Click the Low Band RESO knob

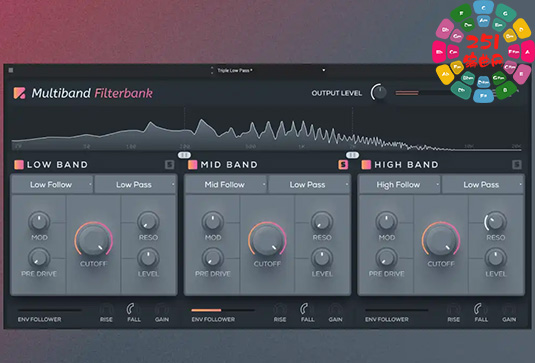pyautogui.click(x=148, y=221)
